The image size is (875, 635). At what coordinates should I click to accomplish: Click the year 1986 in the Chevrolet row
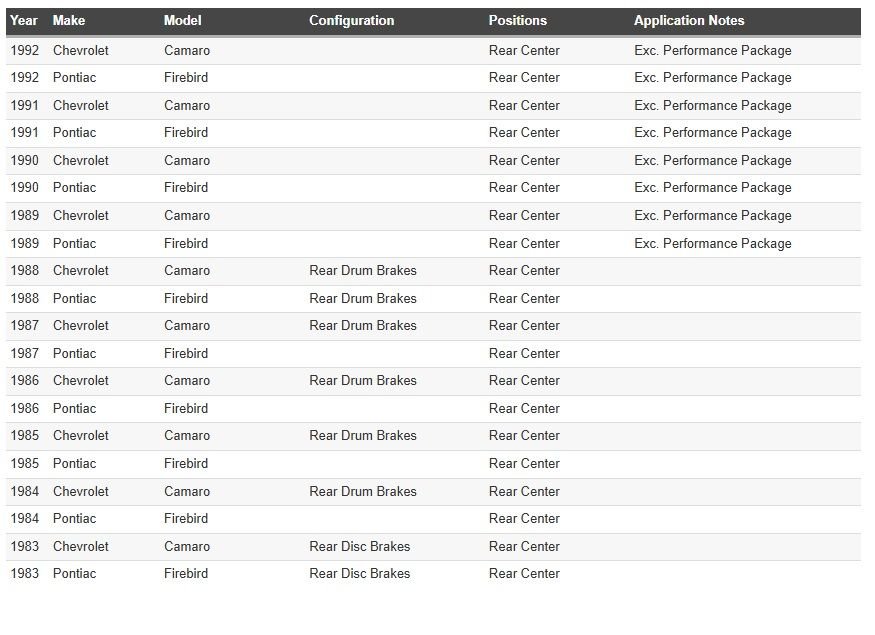click(x=24, y=381)
